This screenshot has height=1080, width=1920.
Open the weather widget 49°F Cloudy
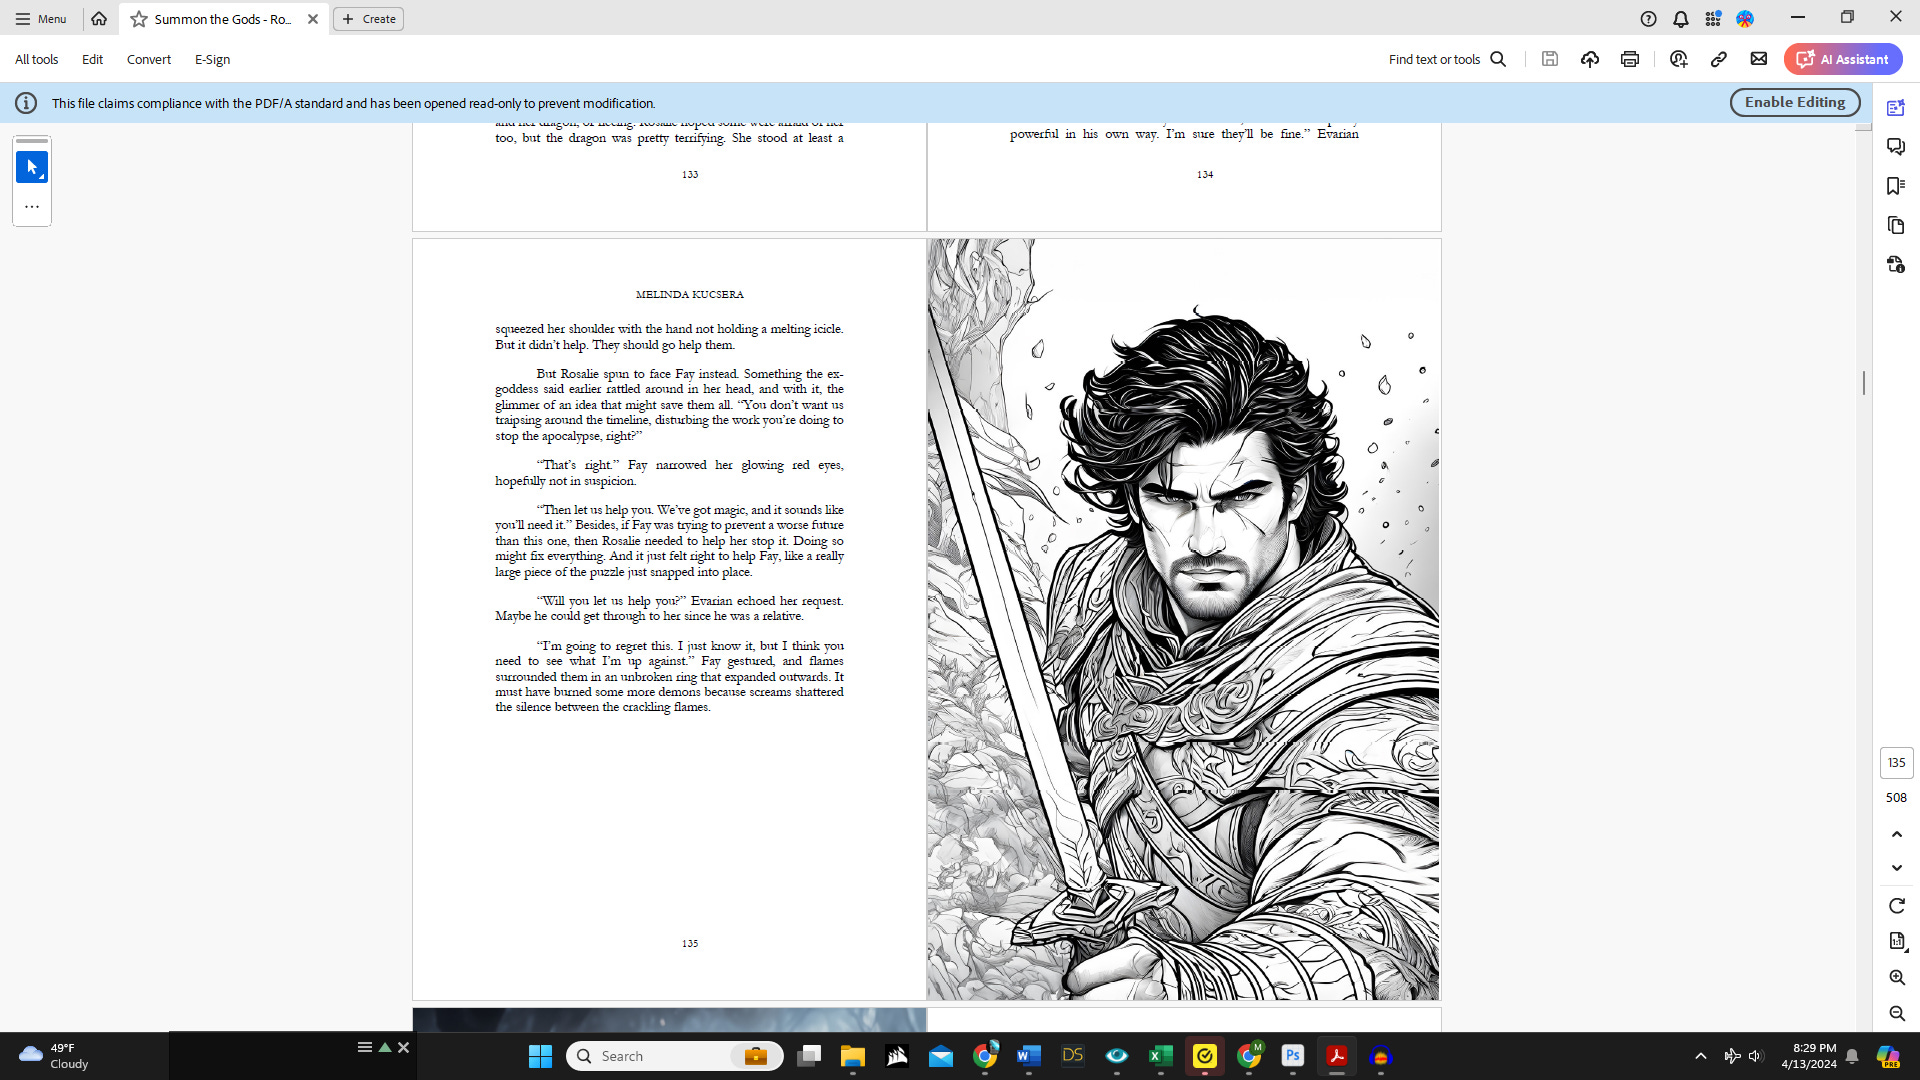pyautogui.click(x=55, y=1056)
